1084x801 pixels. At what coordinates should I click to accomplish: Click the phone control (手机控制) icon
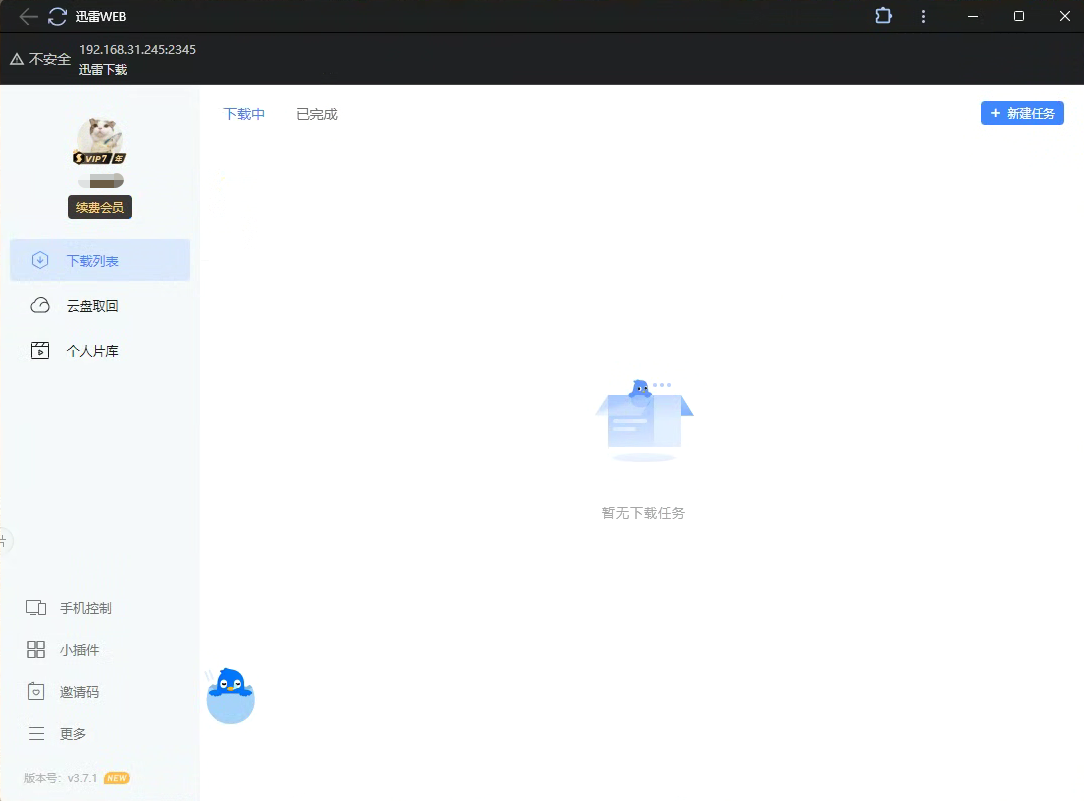pyautogui.click(x=36, y=608)
